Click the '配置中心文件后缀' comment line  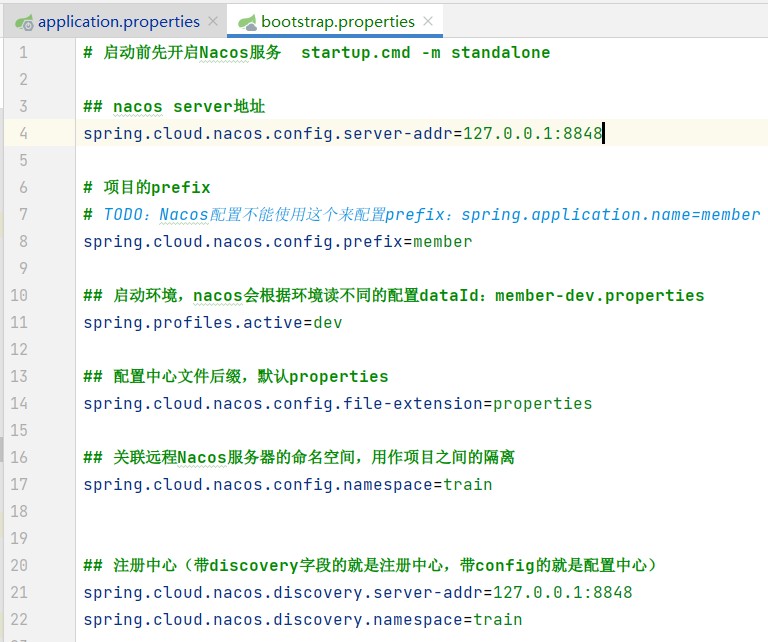(236, 376)
